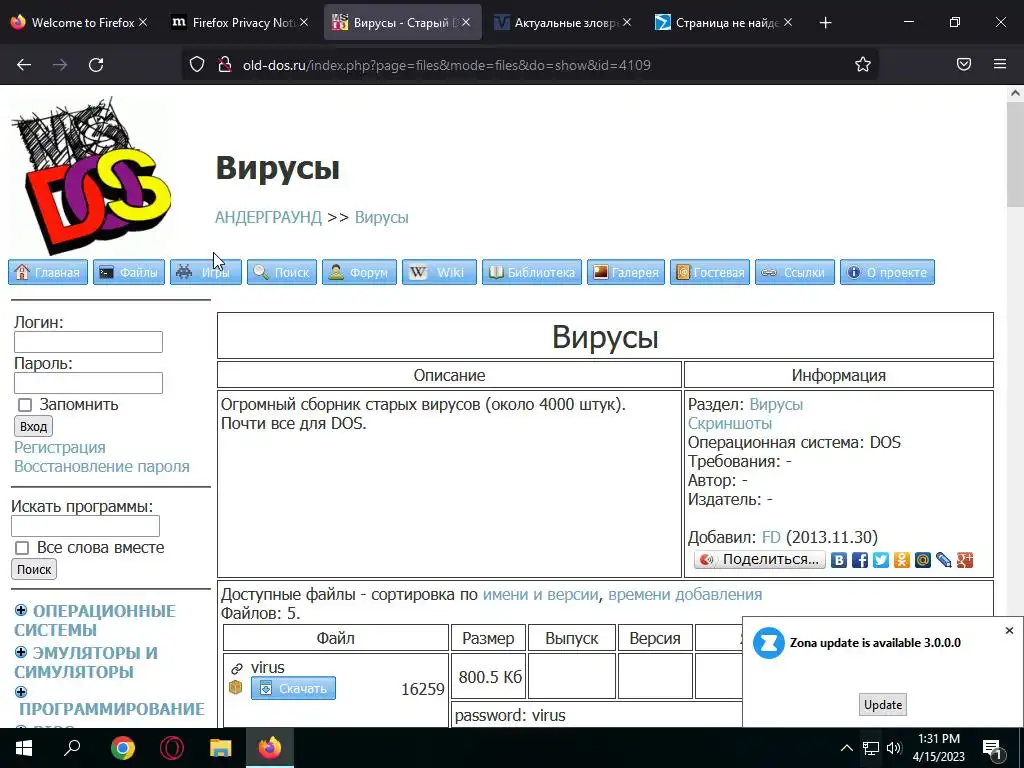Open Регистрация link
The image size is (1024, 768).
pos(60,447)
